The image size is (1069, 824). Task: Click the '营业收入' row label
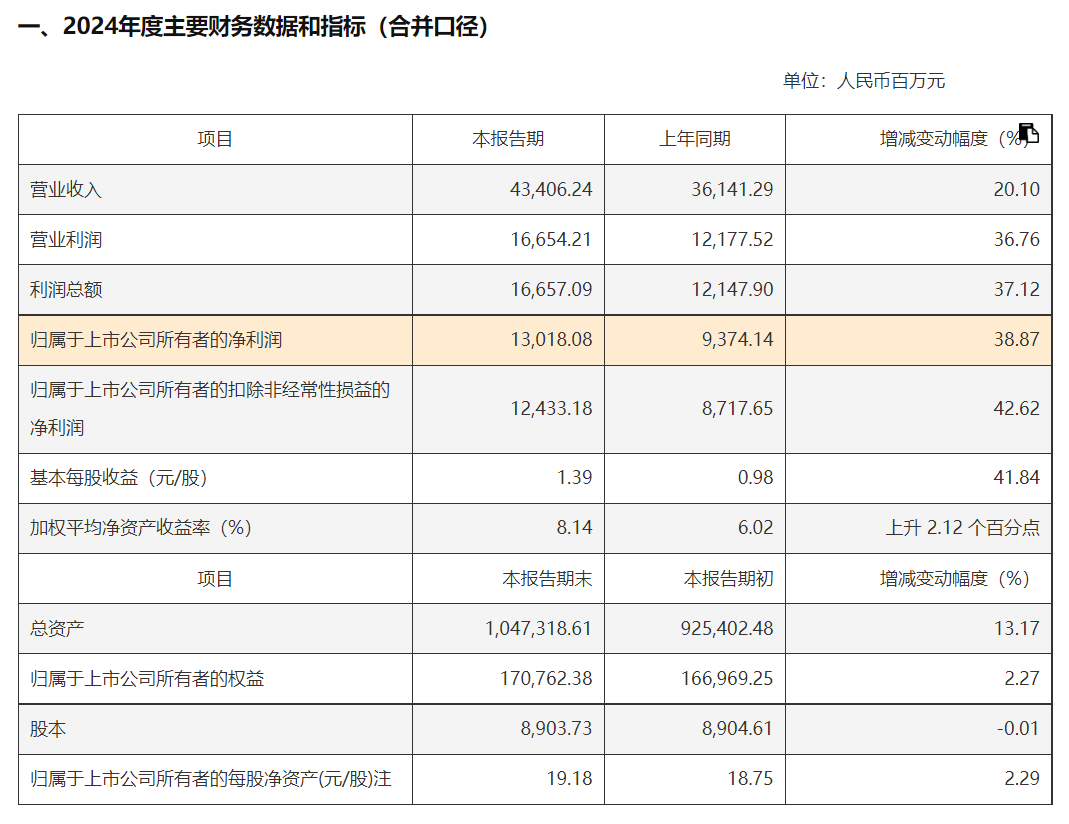click(x=65, y=189)
